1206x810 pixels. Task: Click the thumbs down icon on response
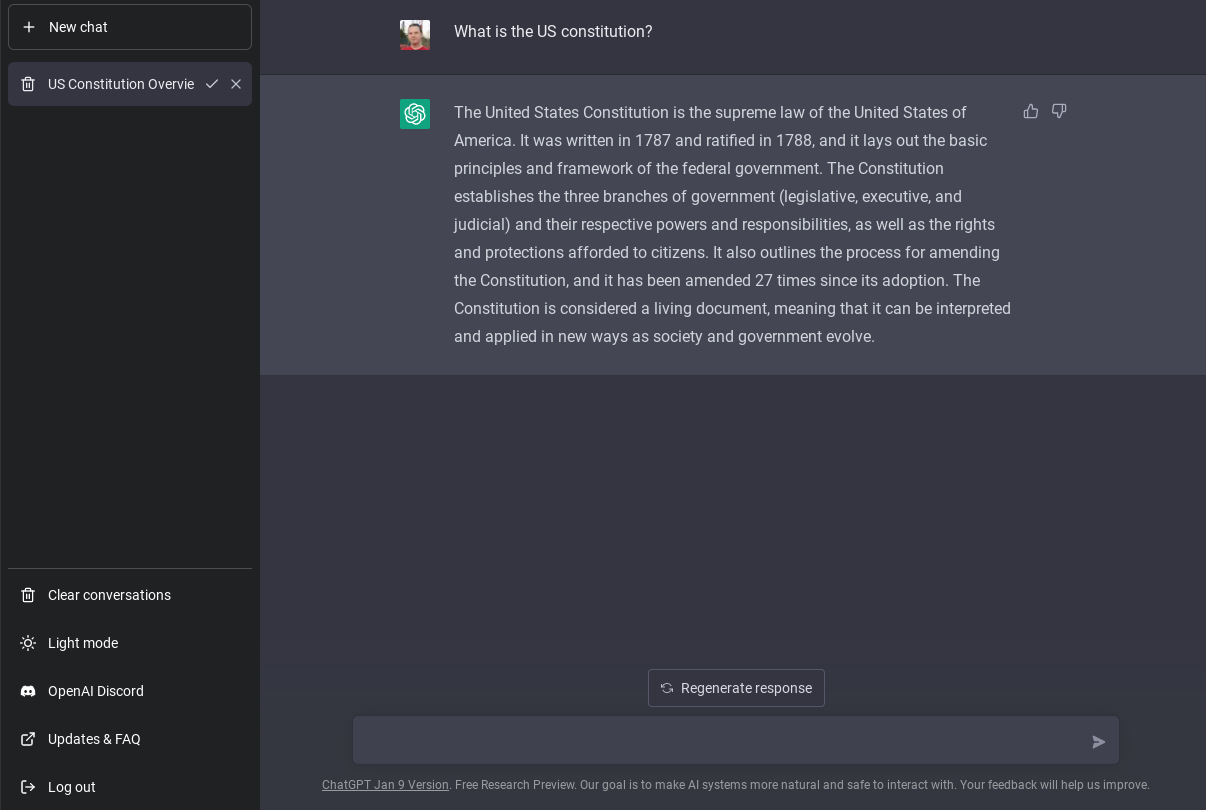[1059, 112]
